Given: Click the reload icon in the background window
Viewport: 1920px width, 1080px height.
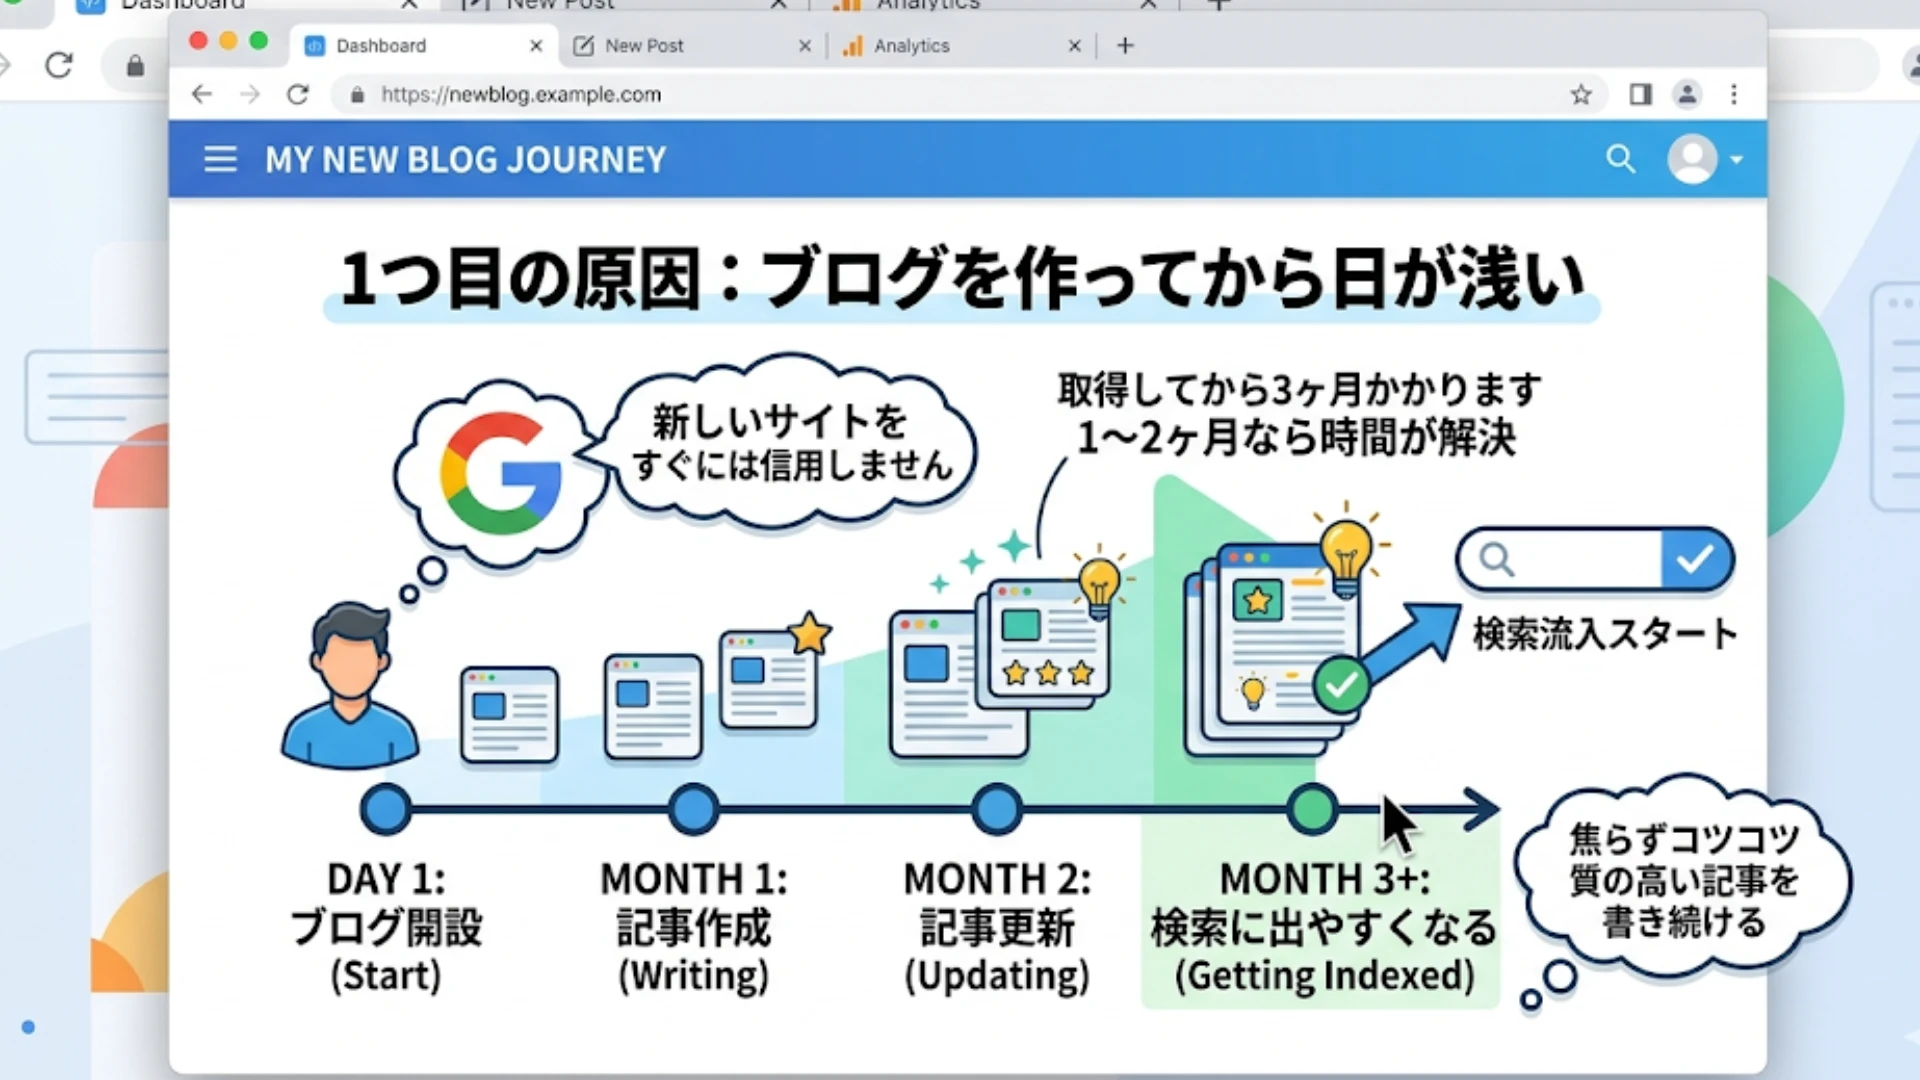Looking at the screenshot, I should 59,65.
